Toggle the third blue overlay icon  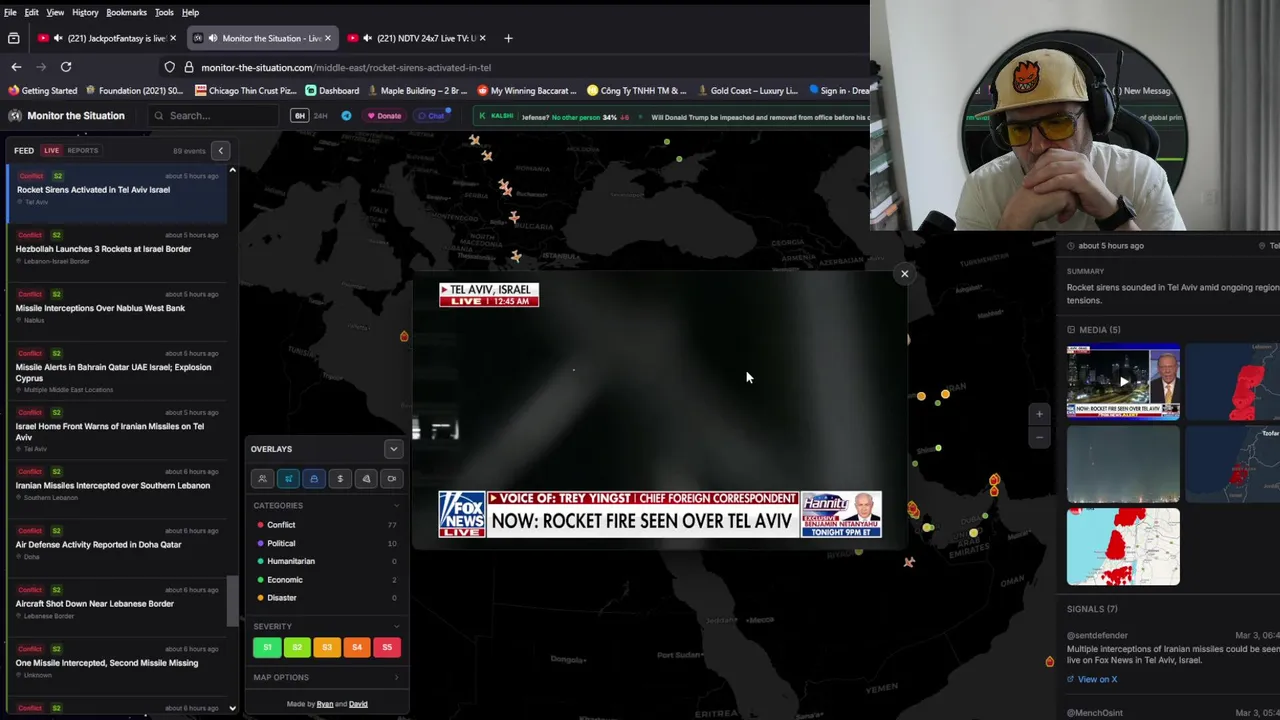pos(314,478)
